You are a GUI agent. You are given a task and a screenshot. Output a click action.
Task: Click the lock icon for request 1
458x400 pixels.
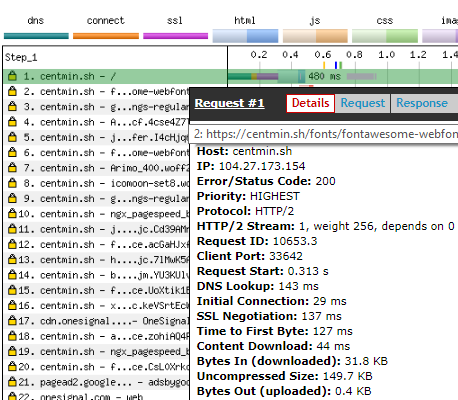point(12,76)
